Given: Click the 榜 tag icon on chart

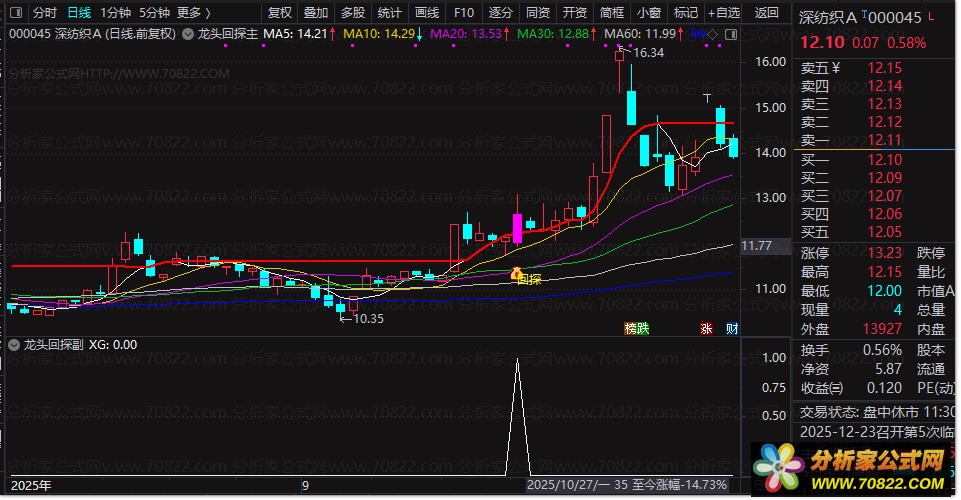Looking at the screenshot, I should 630,328.
